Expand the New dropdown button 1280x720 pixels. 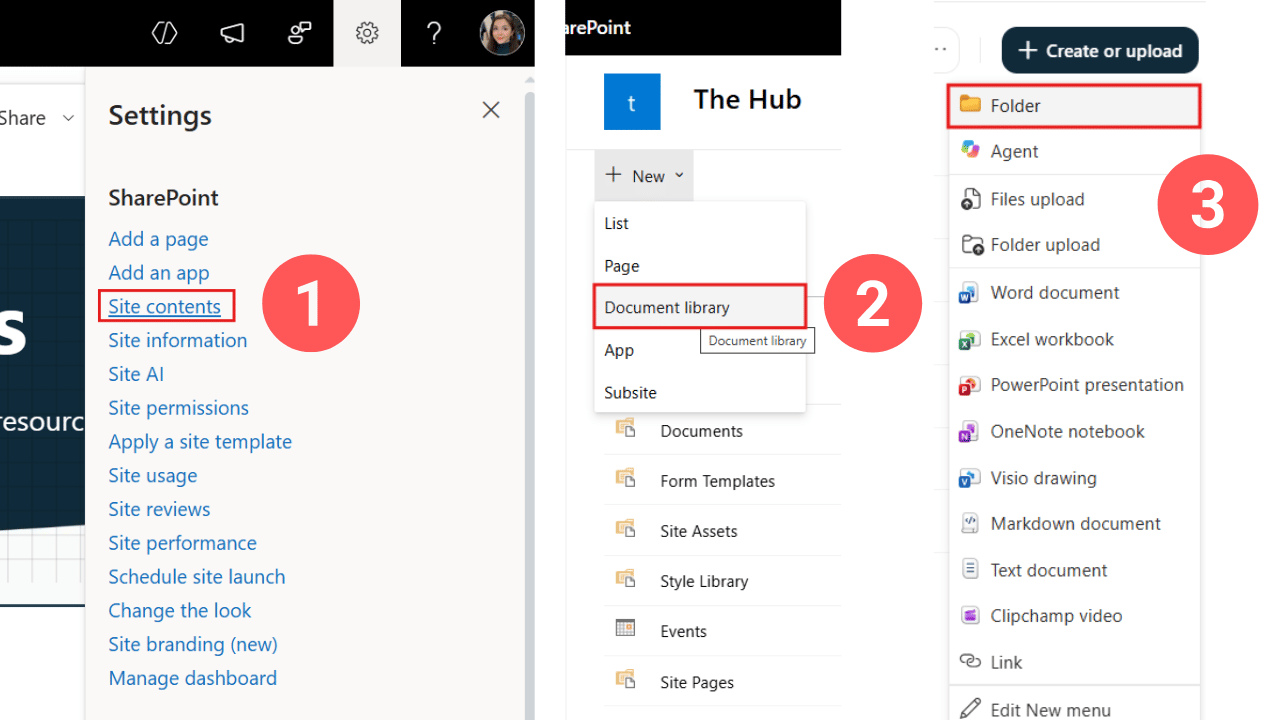click(x=644, y=176)
